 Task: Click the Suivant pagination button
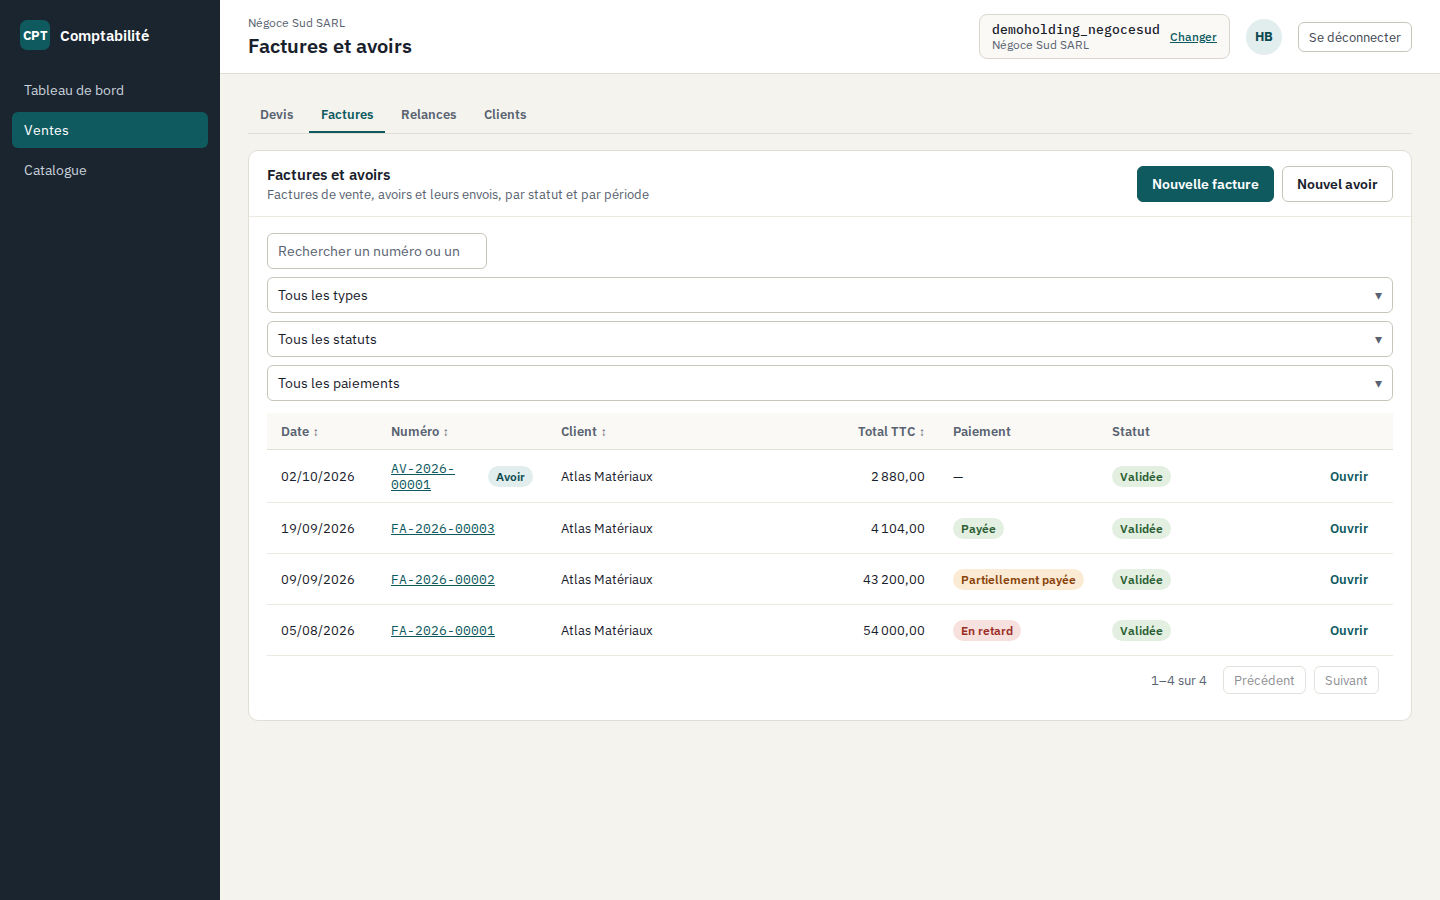pyautogui.click(x=1346, y=680)
